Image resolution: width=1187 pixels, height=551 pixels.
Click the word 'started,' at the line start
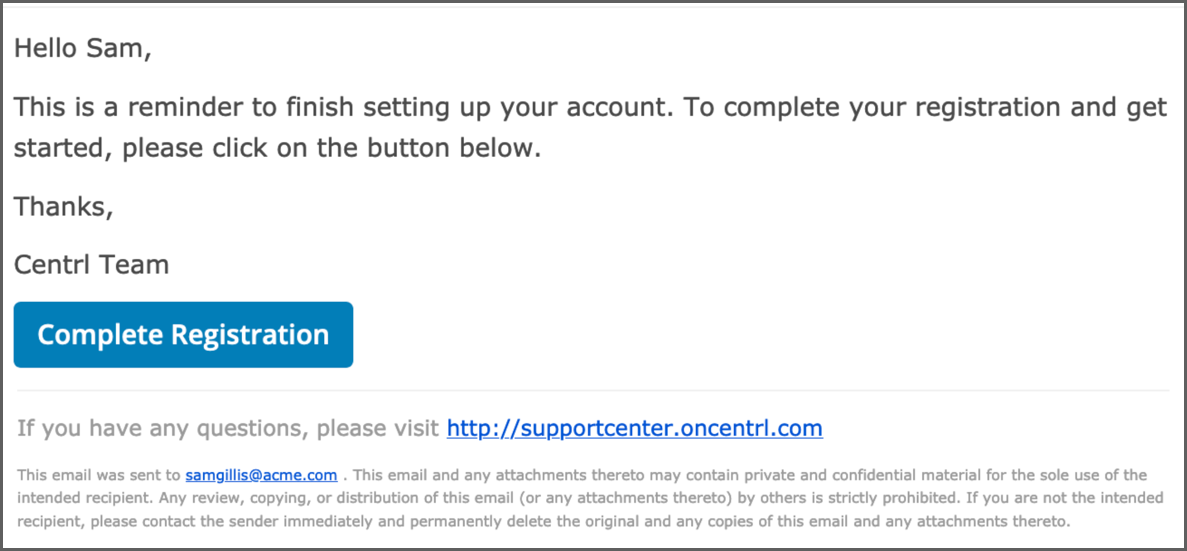[x=64, y=148]
